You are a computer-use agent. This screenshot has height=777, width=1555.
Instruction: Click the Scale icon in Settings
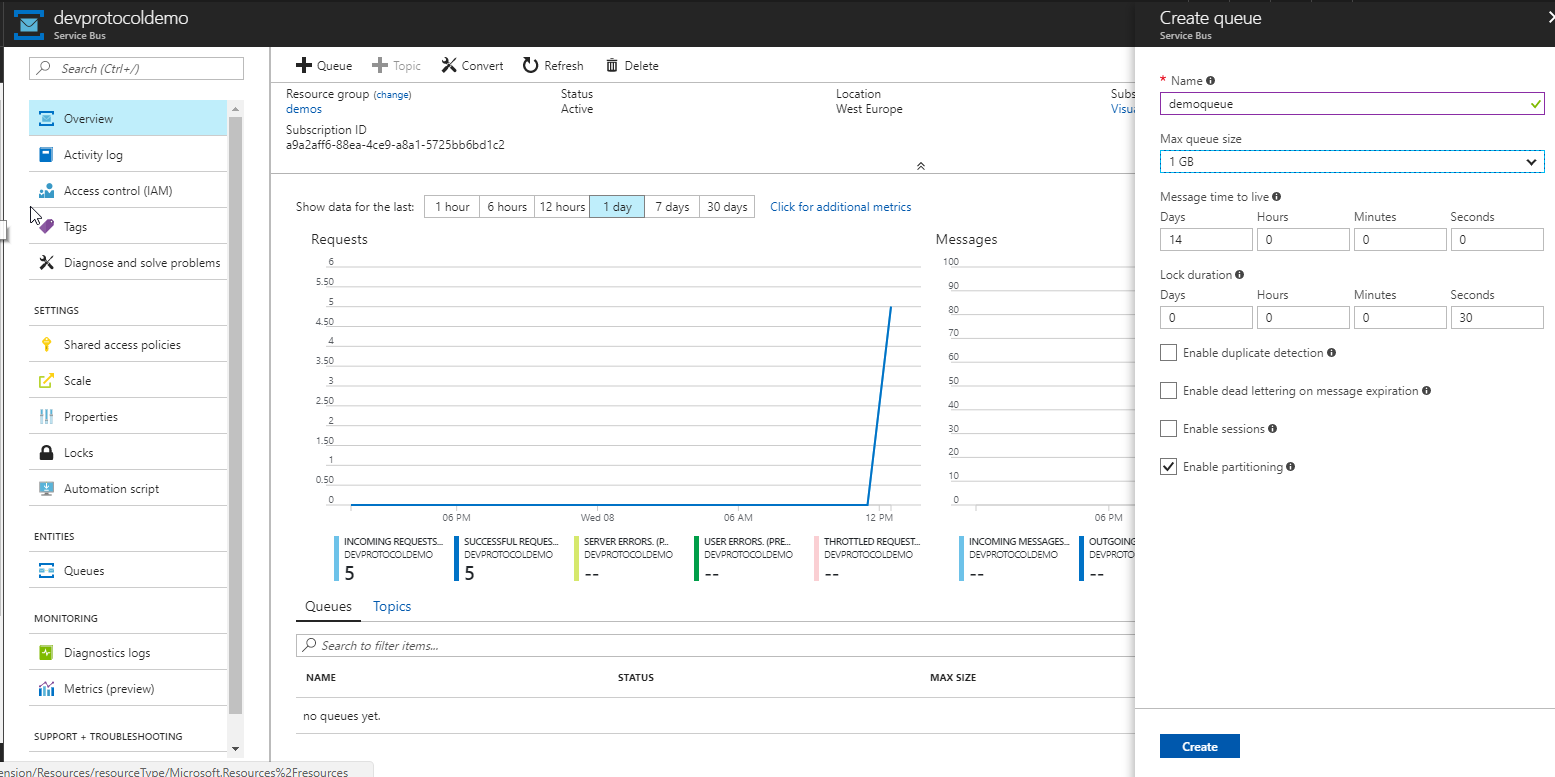click(x=46, y=381)
